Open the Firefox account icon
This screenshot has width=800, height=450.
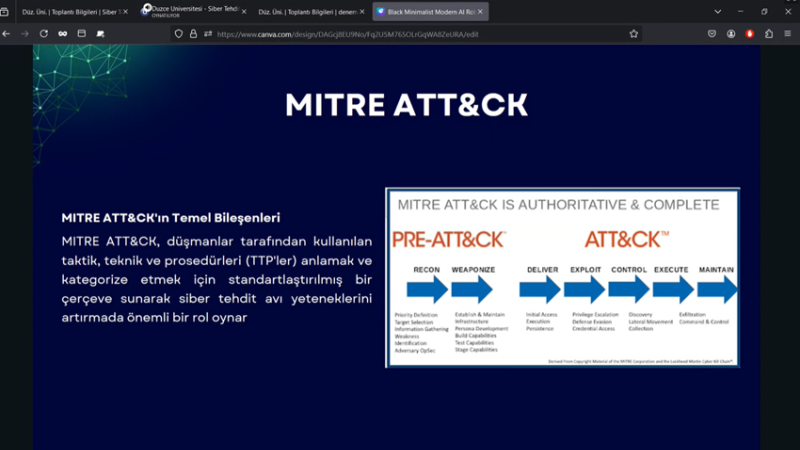[731, 34]
